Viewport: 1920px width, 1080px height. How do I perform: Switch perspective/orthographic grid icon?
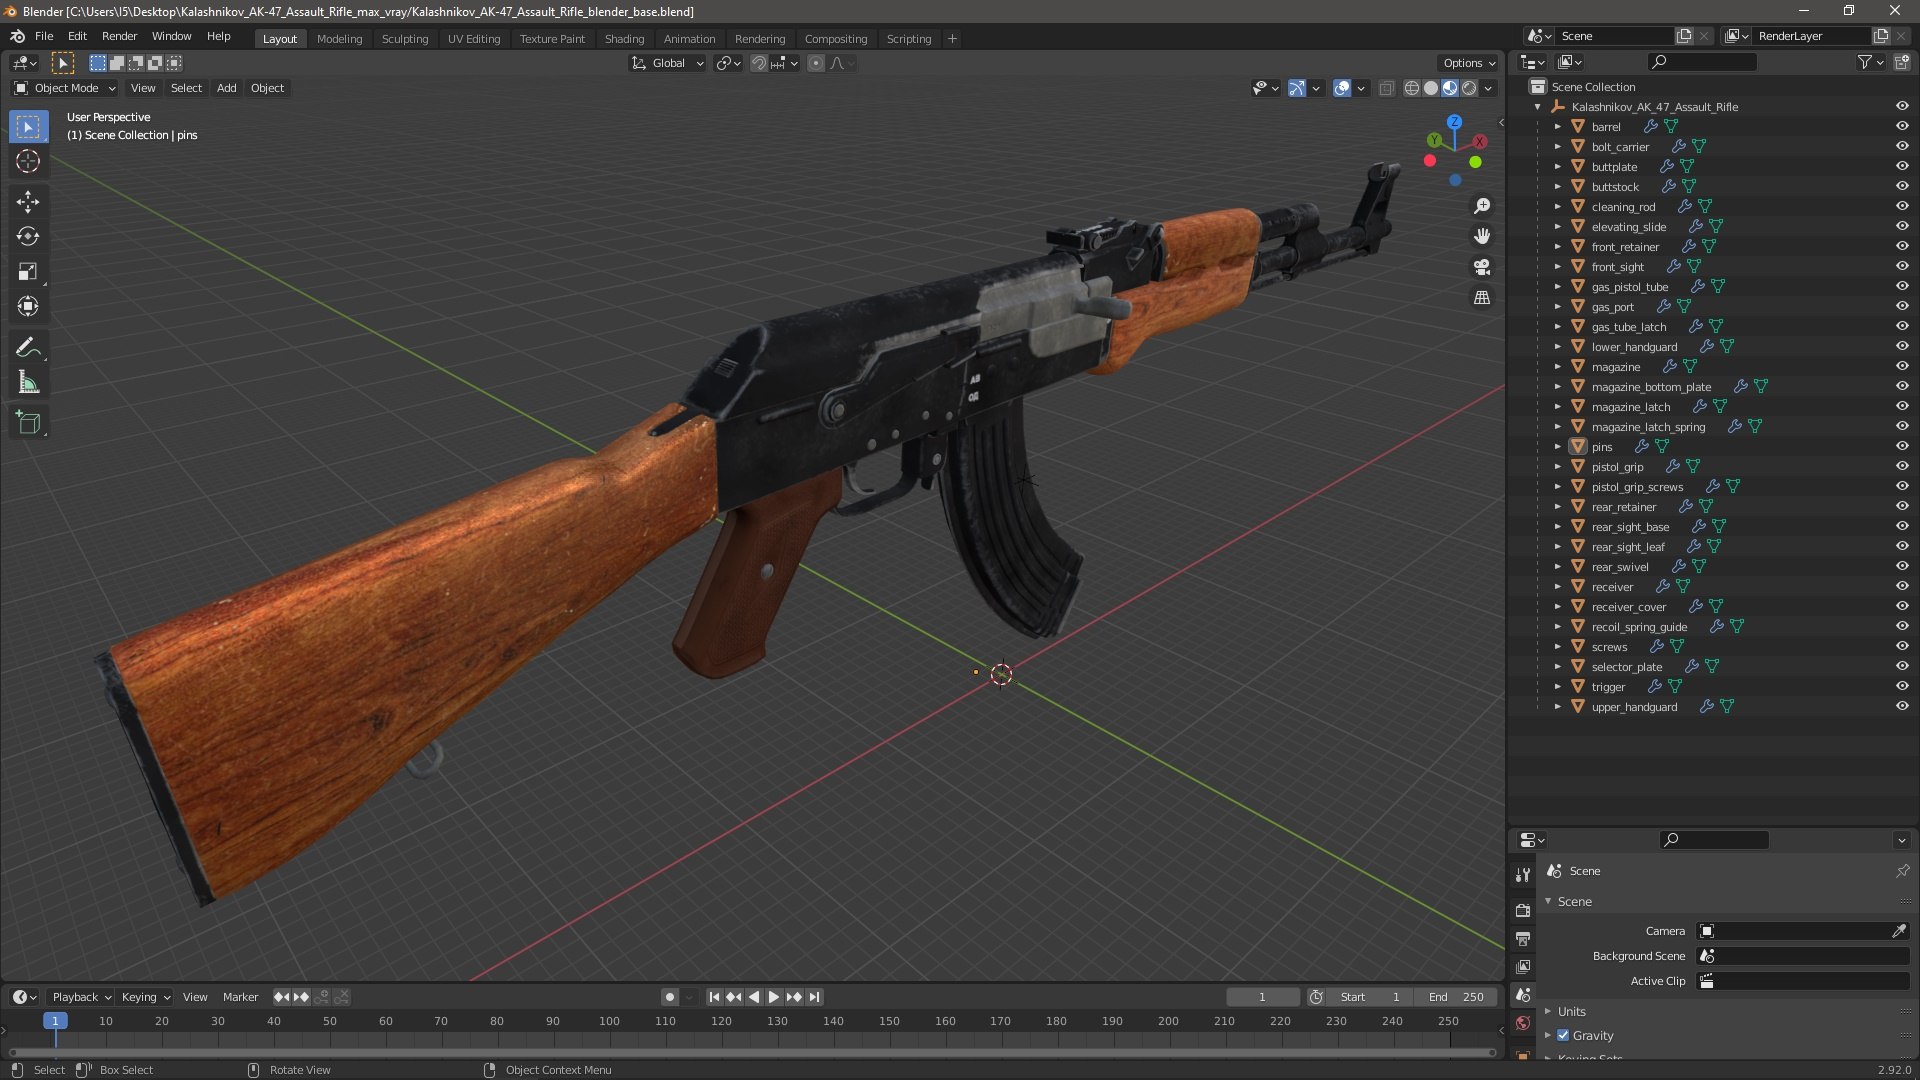pyautogui.click(x=1482, y=298)
